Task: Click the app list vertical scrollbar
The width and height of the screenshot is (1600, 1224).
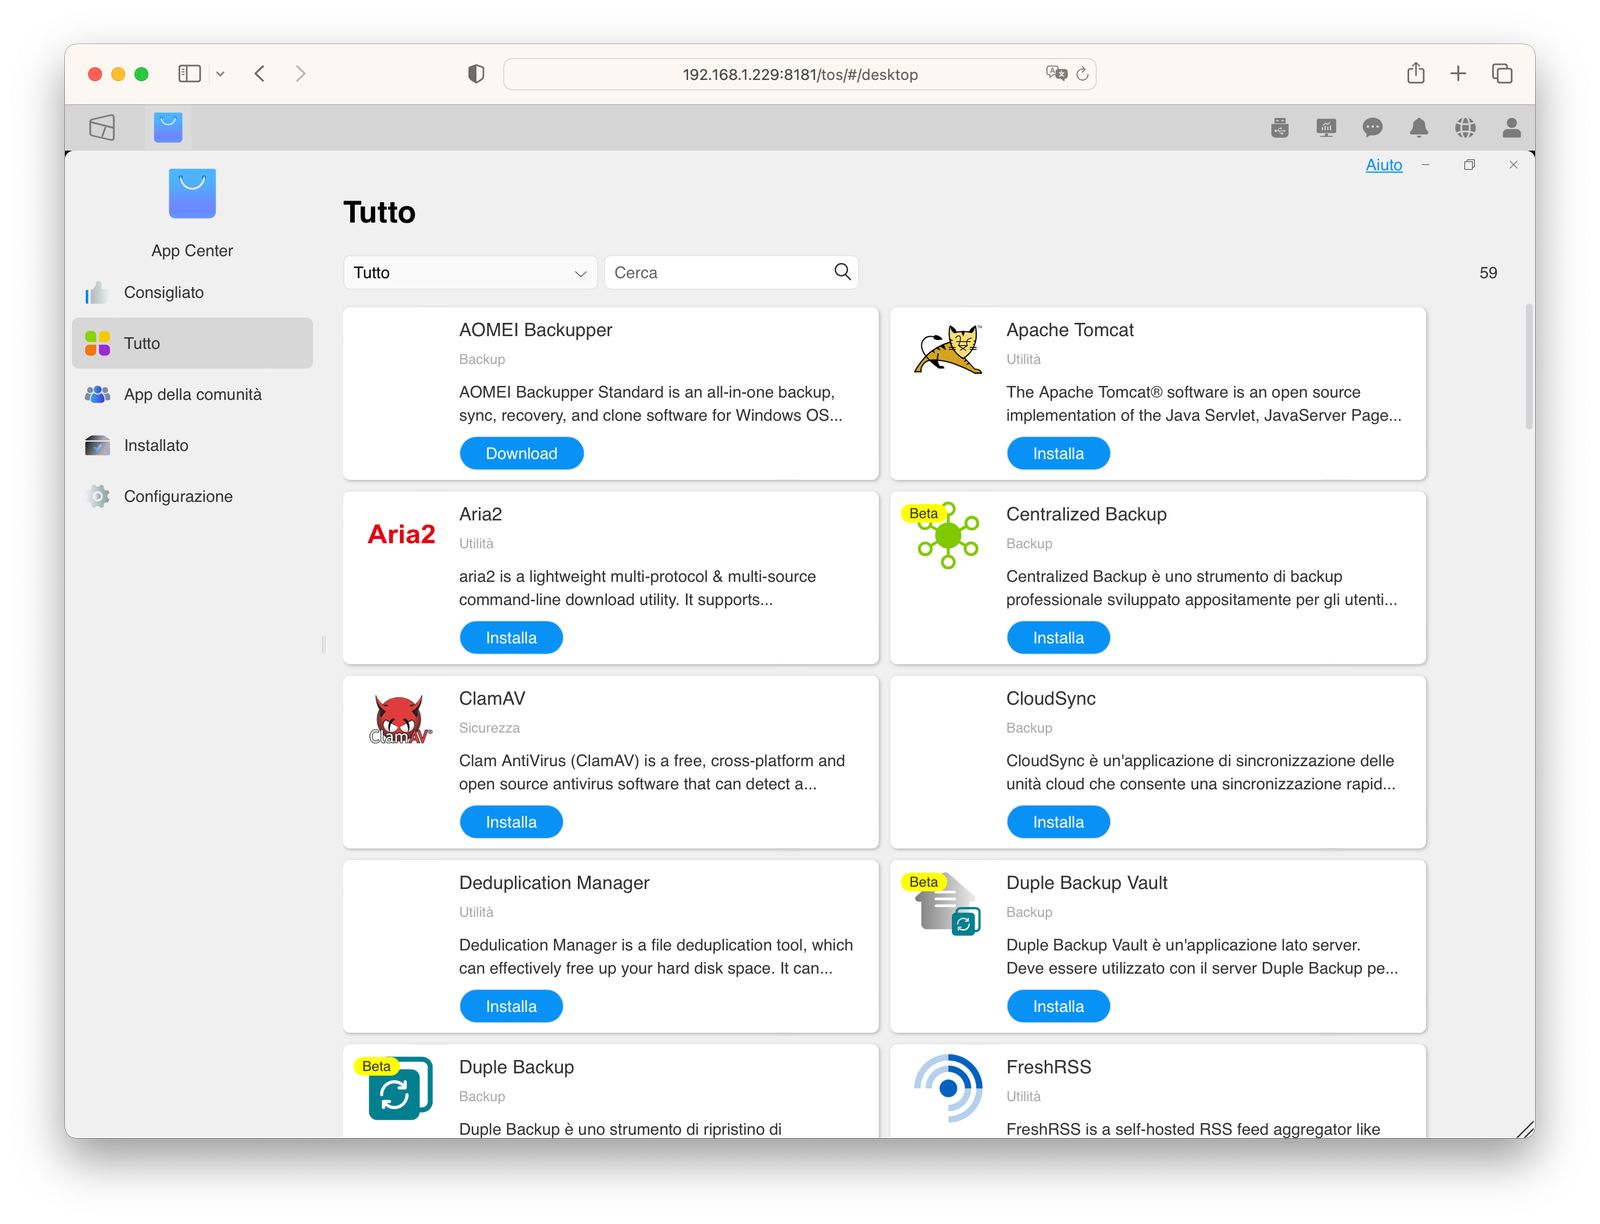Action: coord(1529,366)
